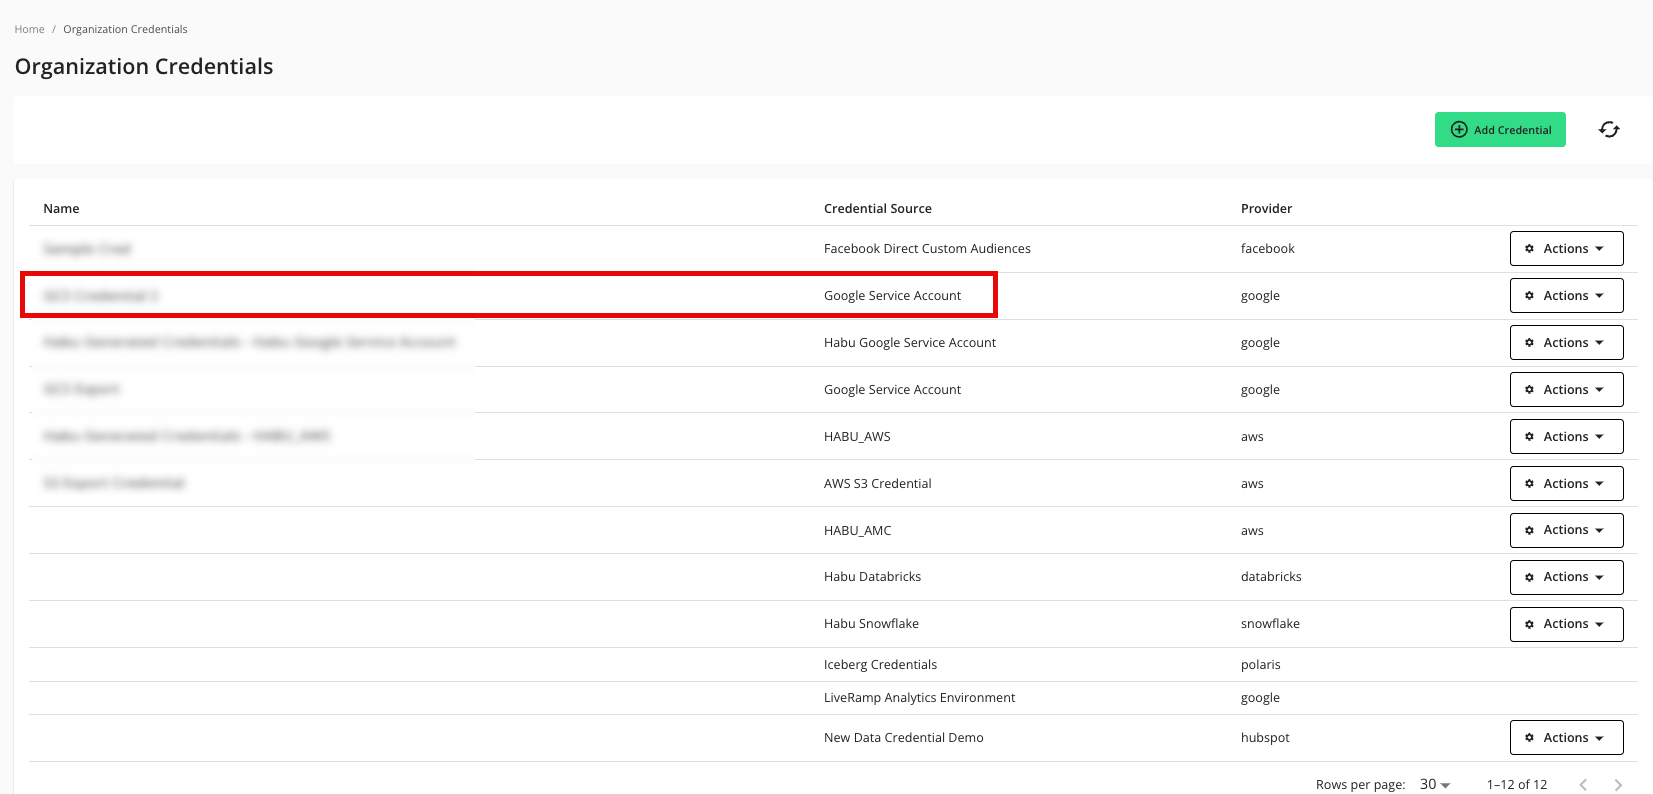Image resolution: width=1653 pixels, height=794 pixels.
Task: Go to previous page arrow
Action: 1583,785
